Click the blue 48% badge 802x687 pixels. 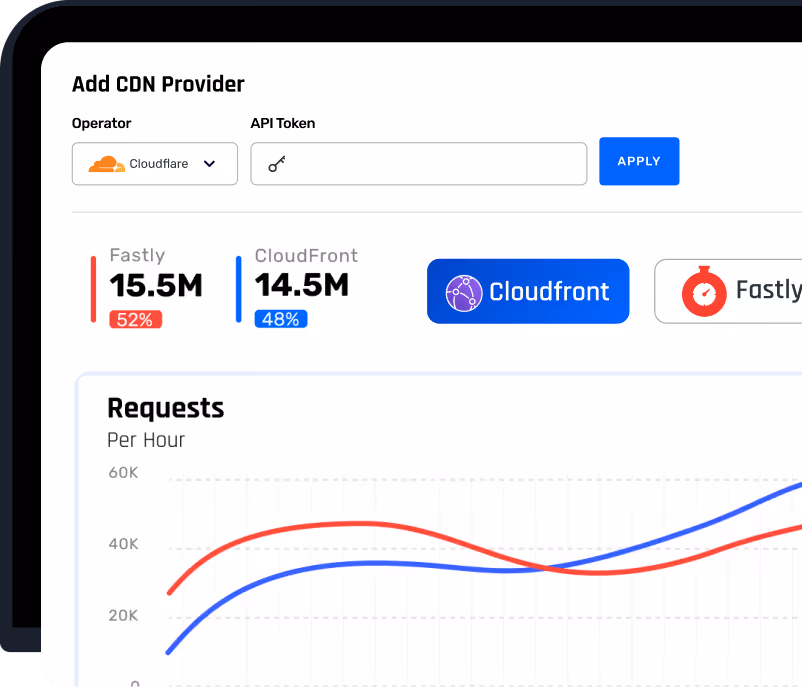coord(281,319)
